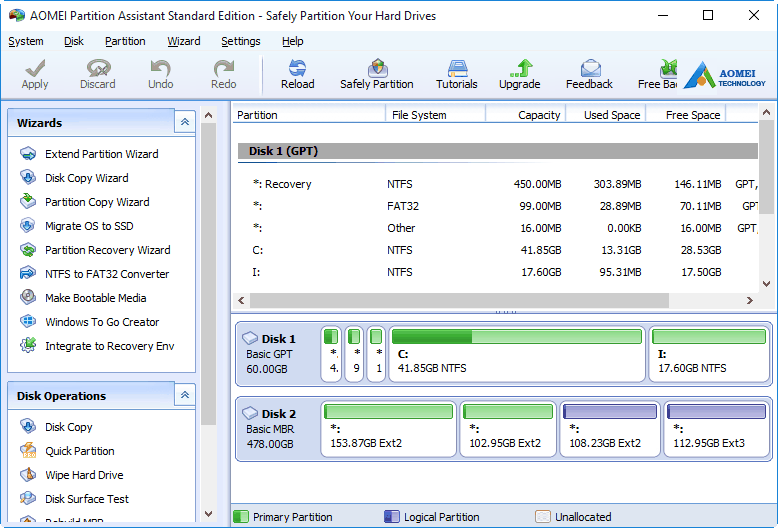
Task: Click the NTFS to FAT32 Converter icon
Action: click(28, 273)
